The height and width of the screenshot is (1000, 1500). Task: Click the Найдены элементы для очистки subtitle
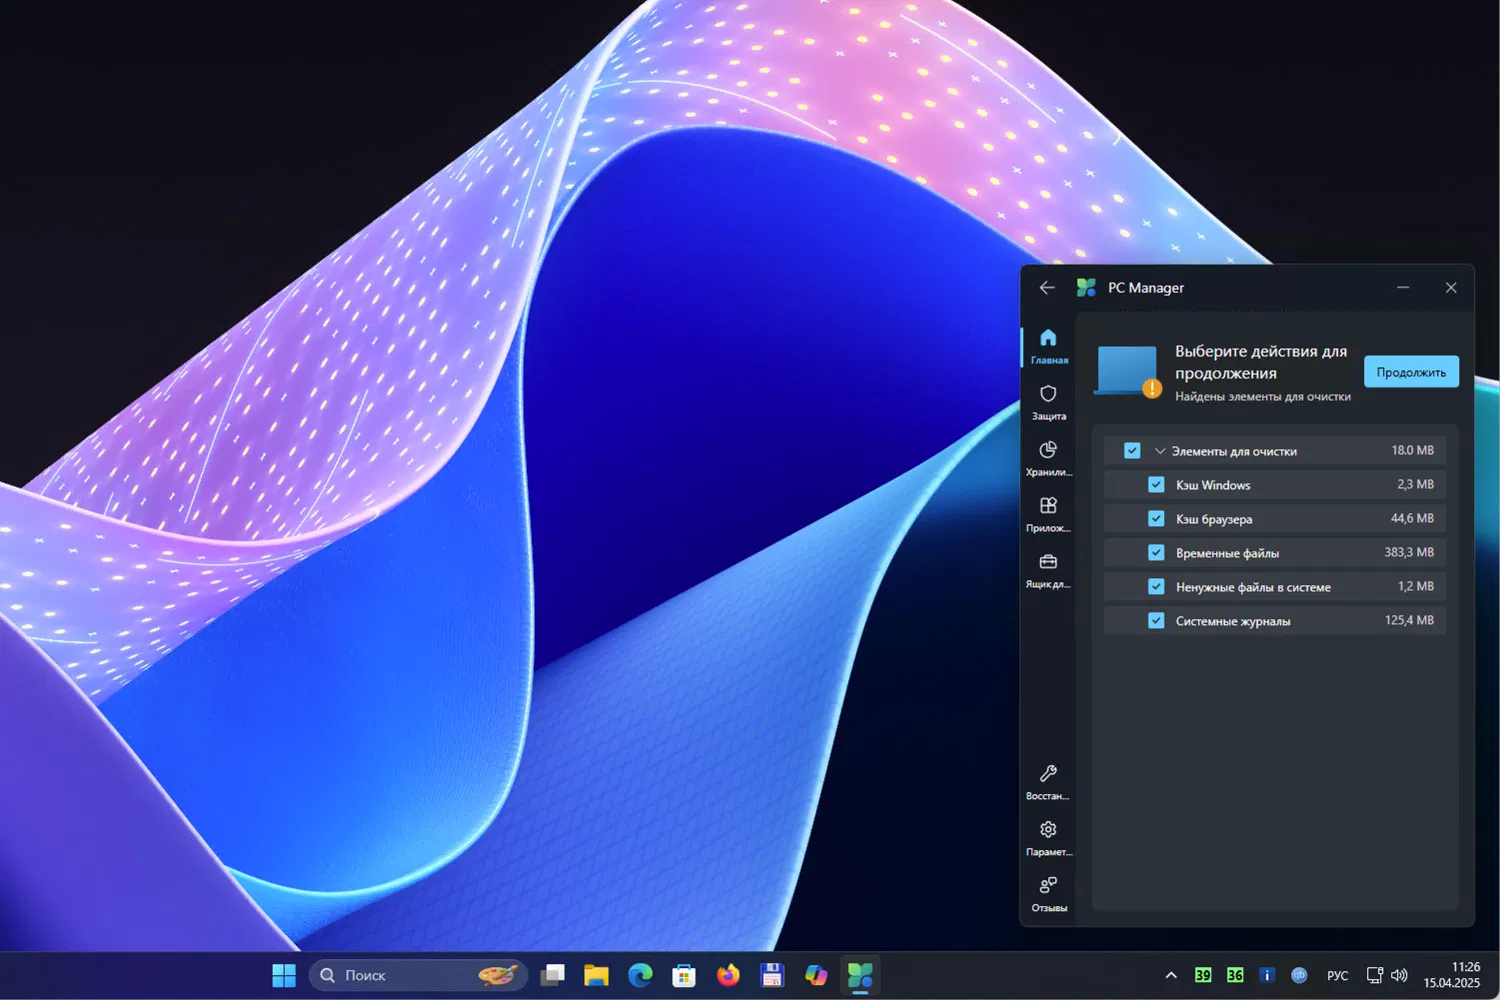pos(1263,397)
